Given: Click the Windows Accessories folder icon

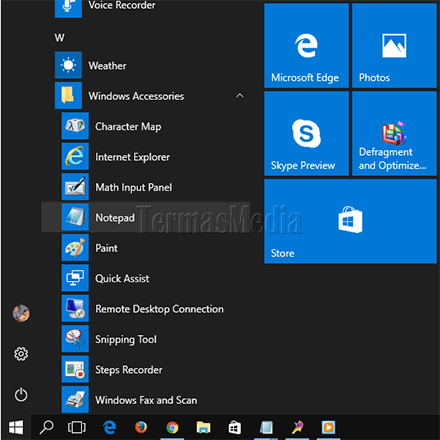Looking at the screenshot, I should point(68,95).
